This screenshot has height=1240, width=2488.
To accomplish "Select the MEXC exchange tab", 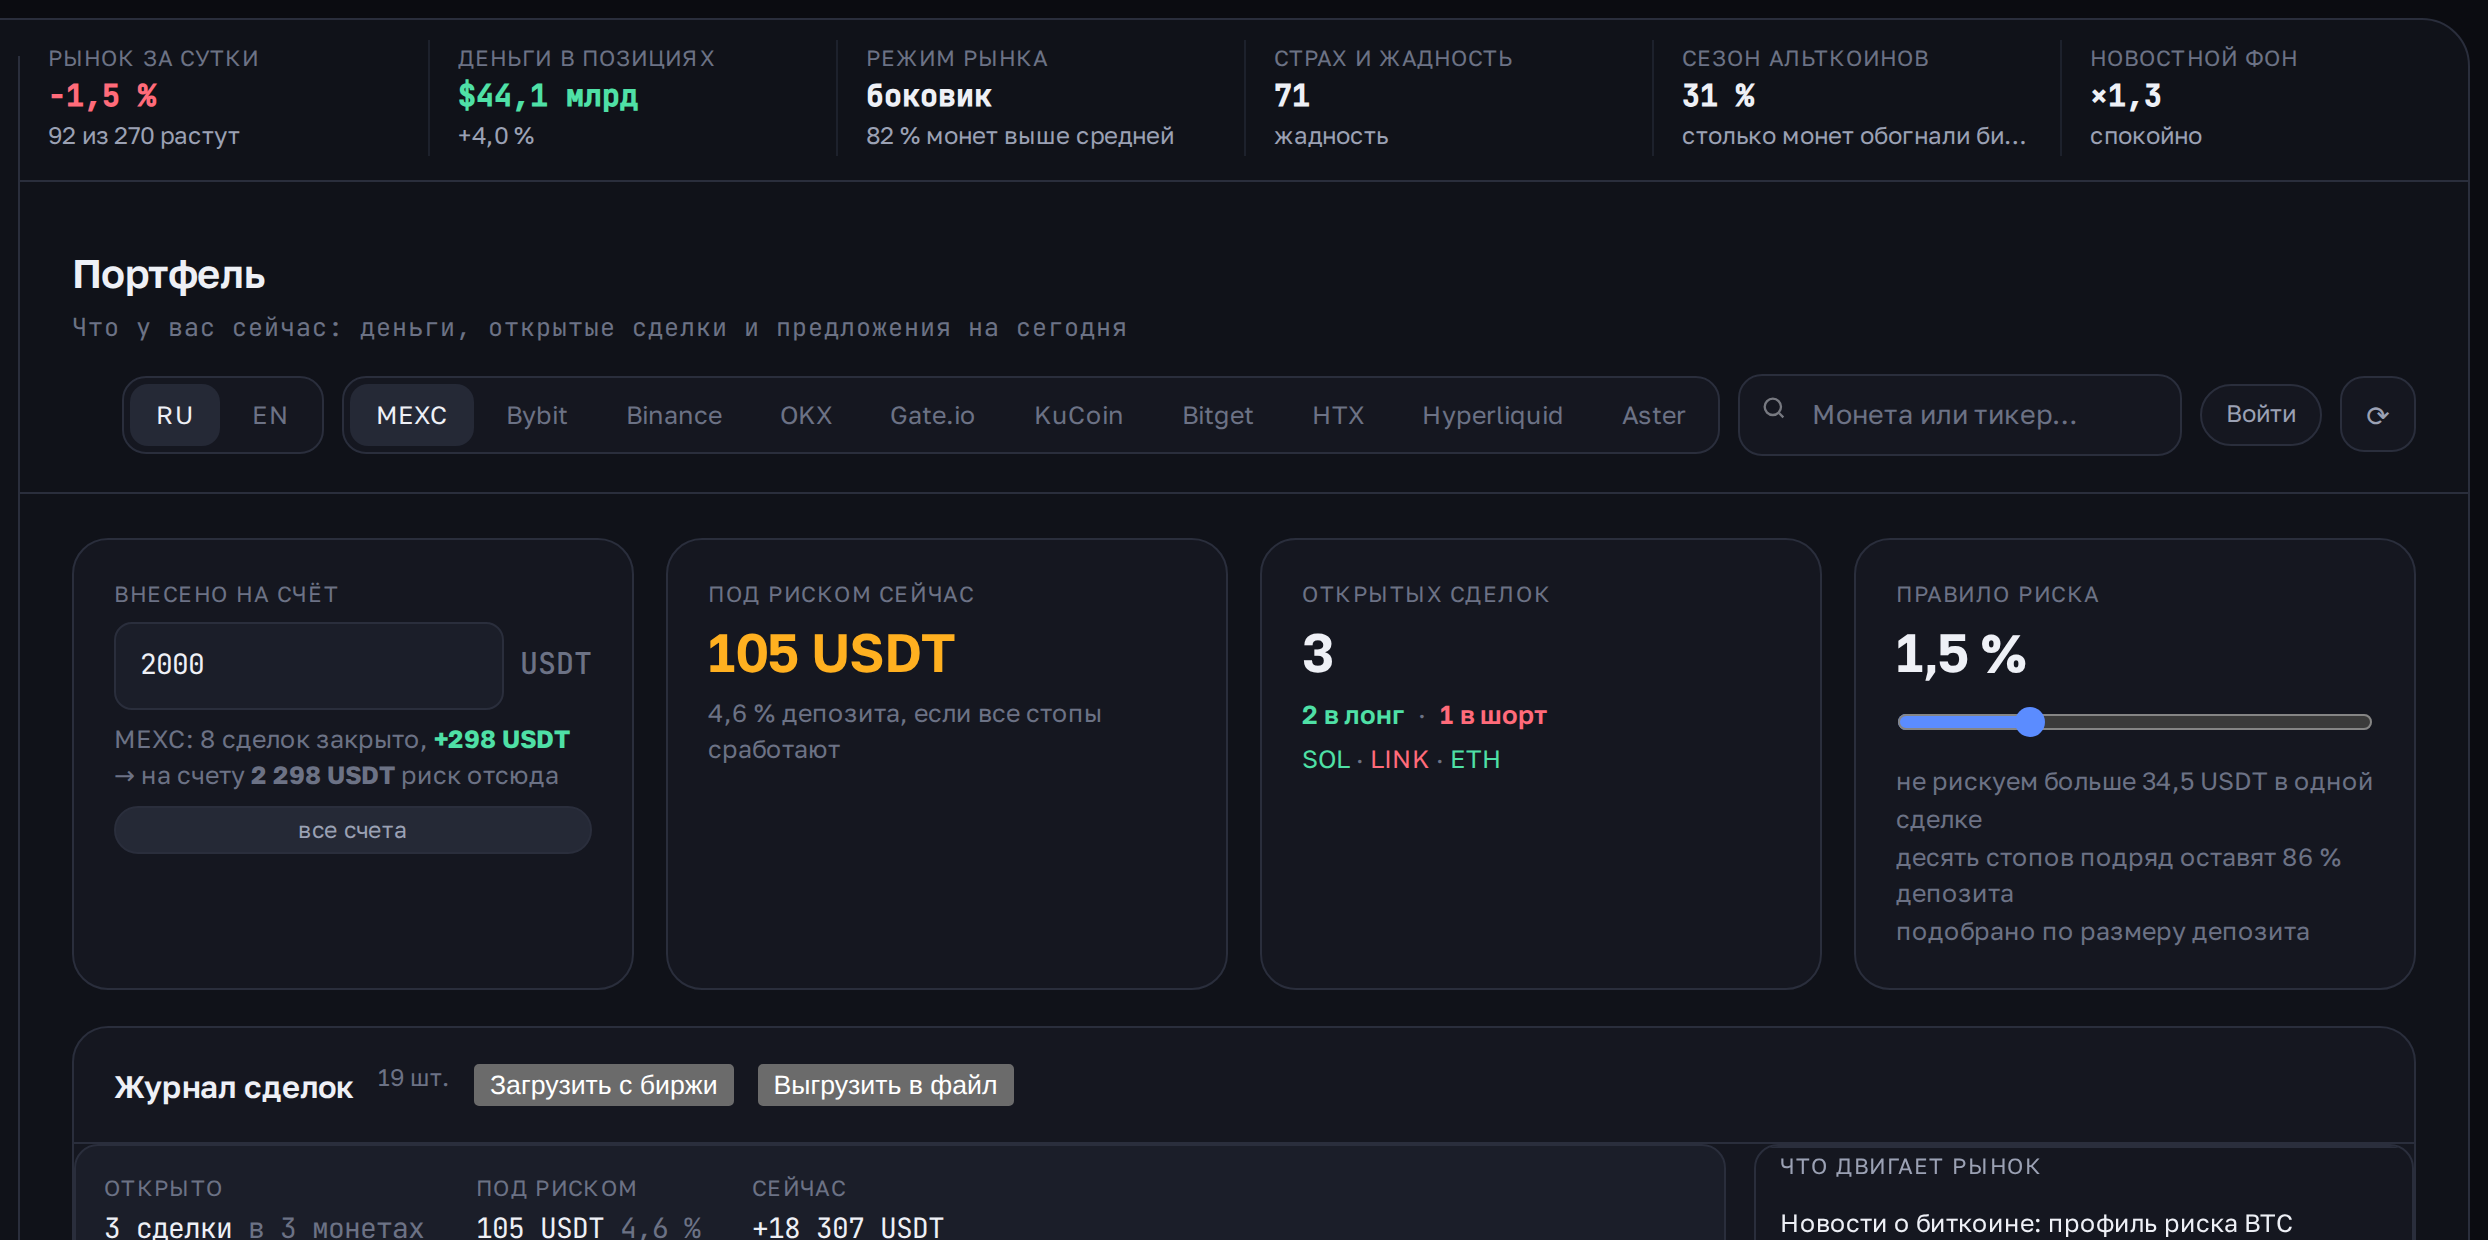I will pyautogui.click(x=412, y=415).
